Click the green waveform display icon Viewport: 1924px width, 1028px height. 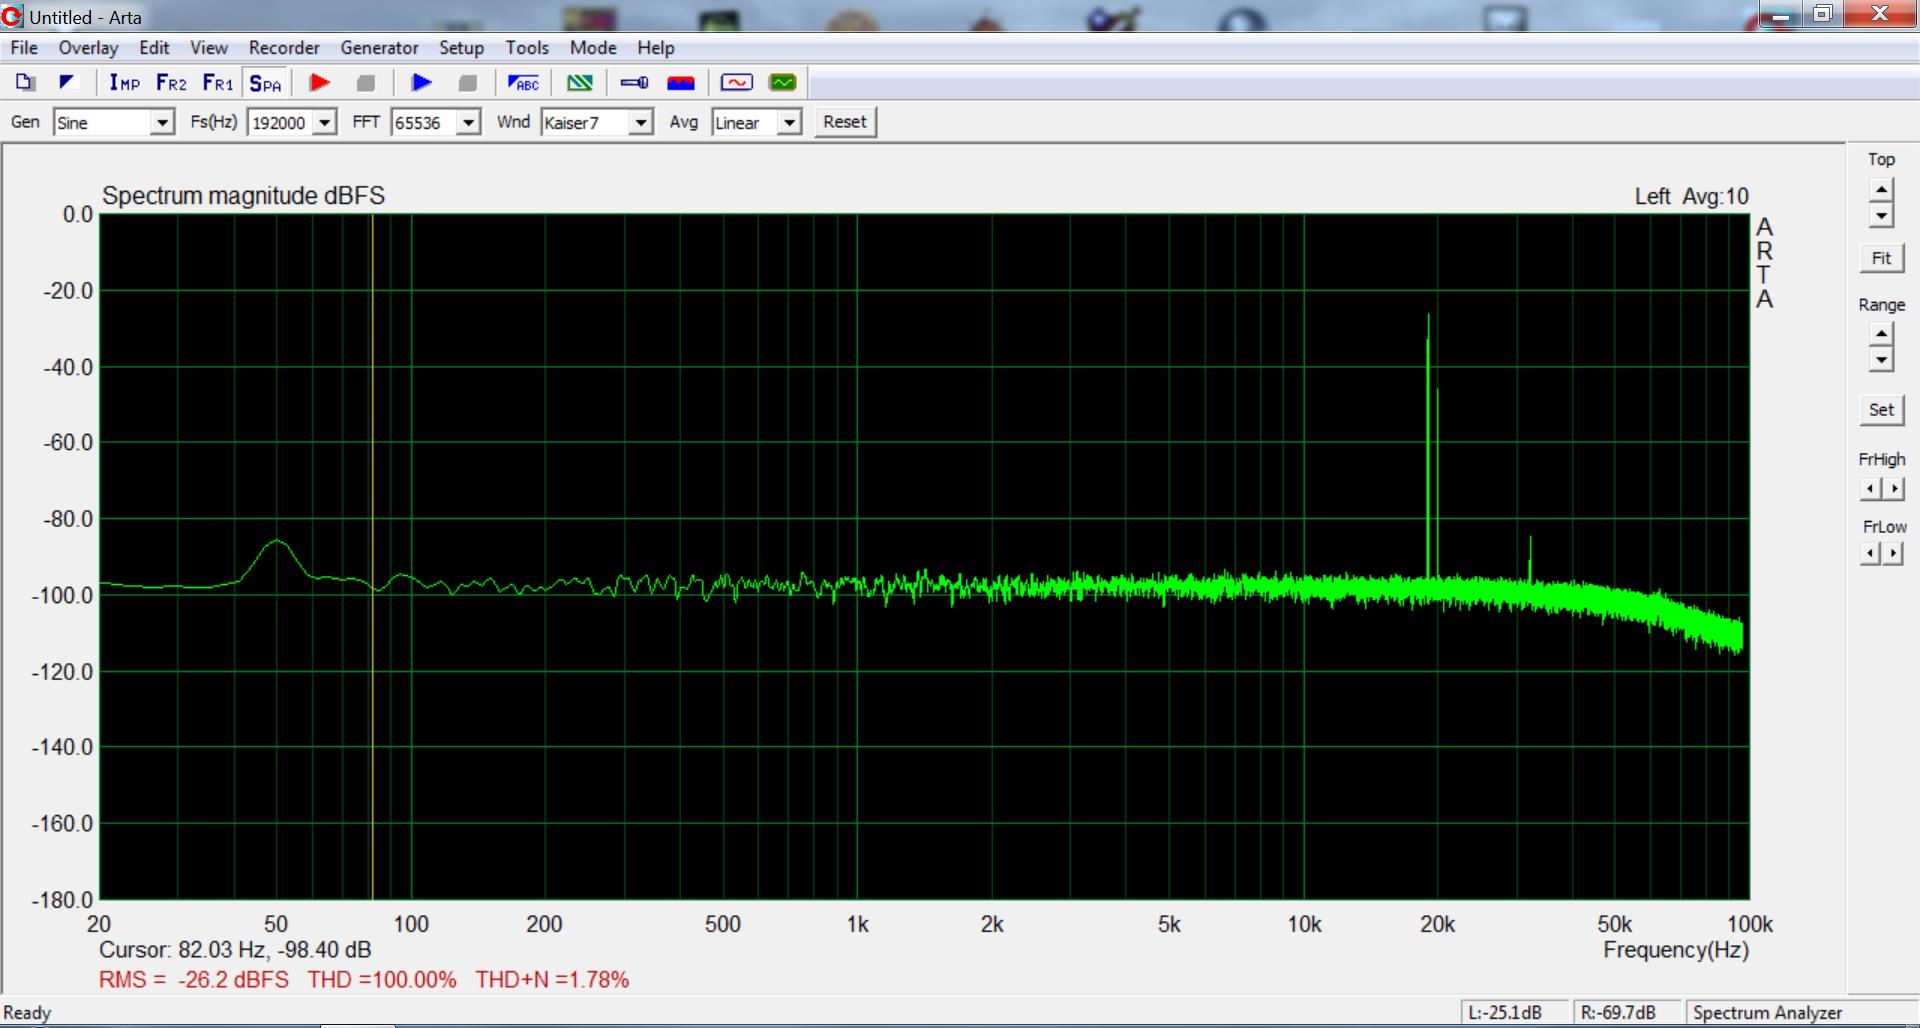[783, 83]
